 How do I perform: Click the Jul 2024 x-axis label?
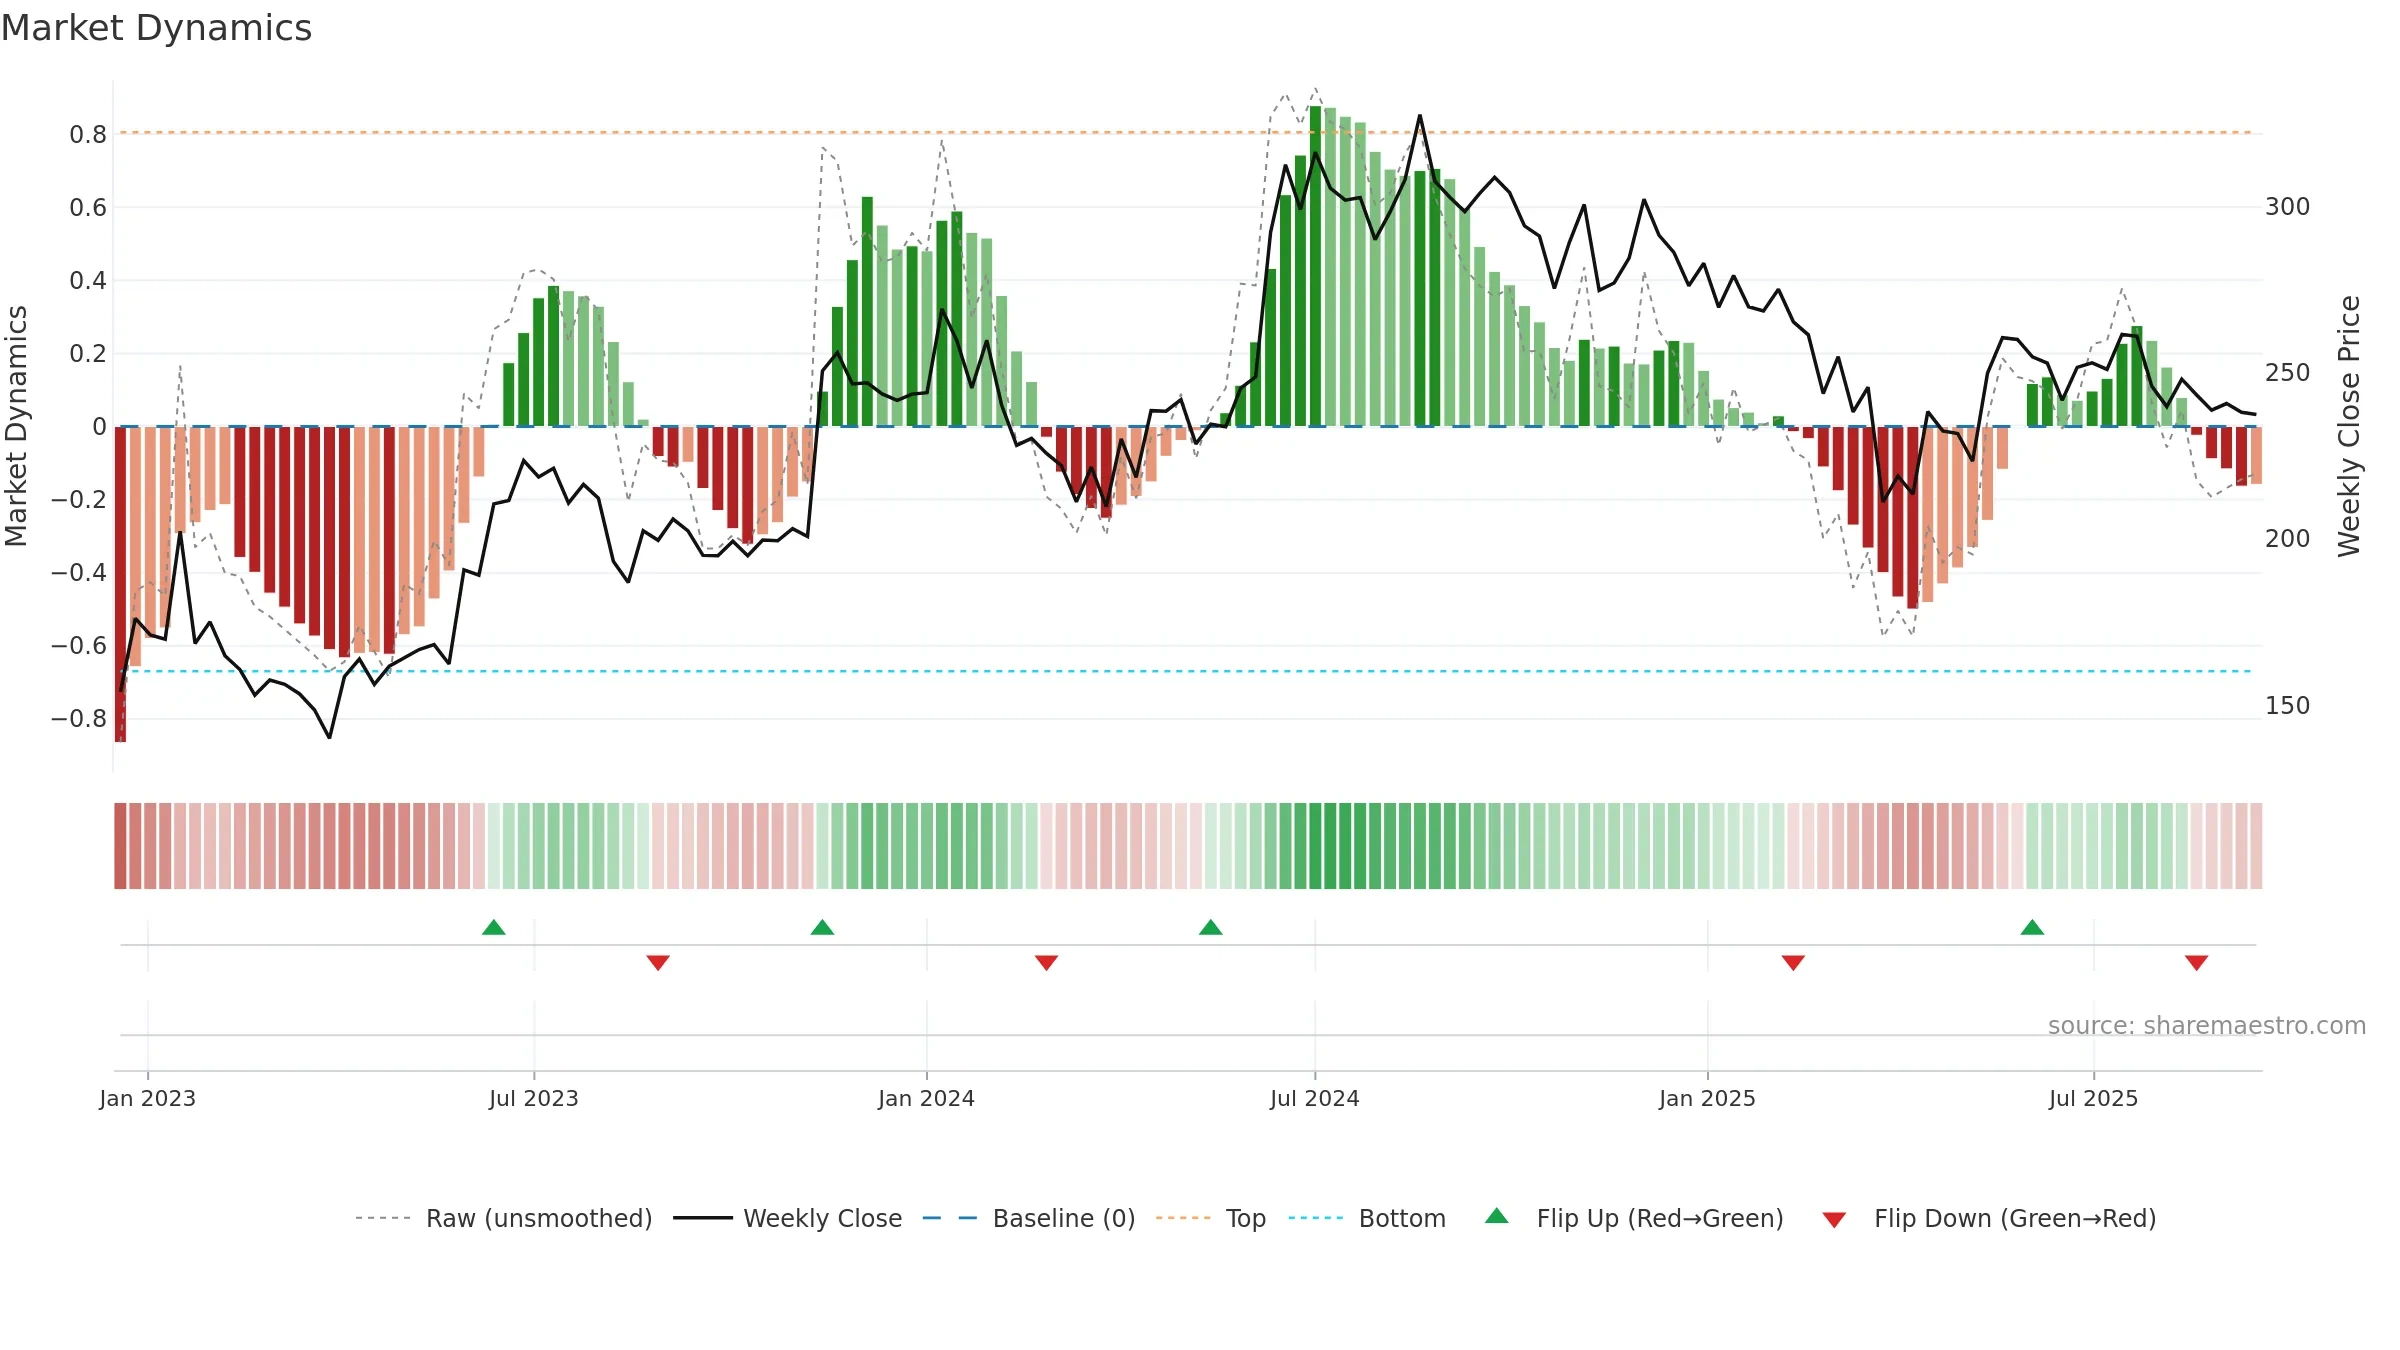point(1315,1098)
